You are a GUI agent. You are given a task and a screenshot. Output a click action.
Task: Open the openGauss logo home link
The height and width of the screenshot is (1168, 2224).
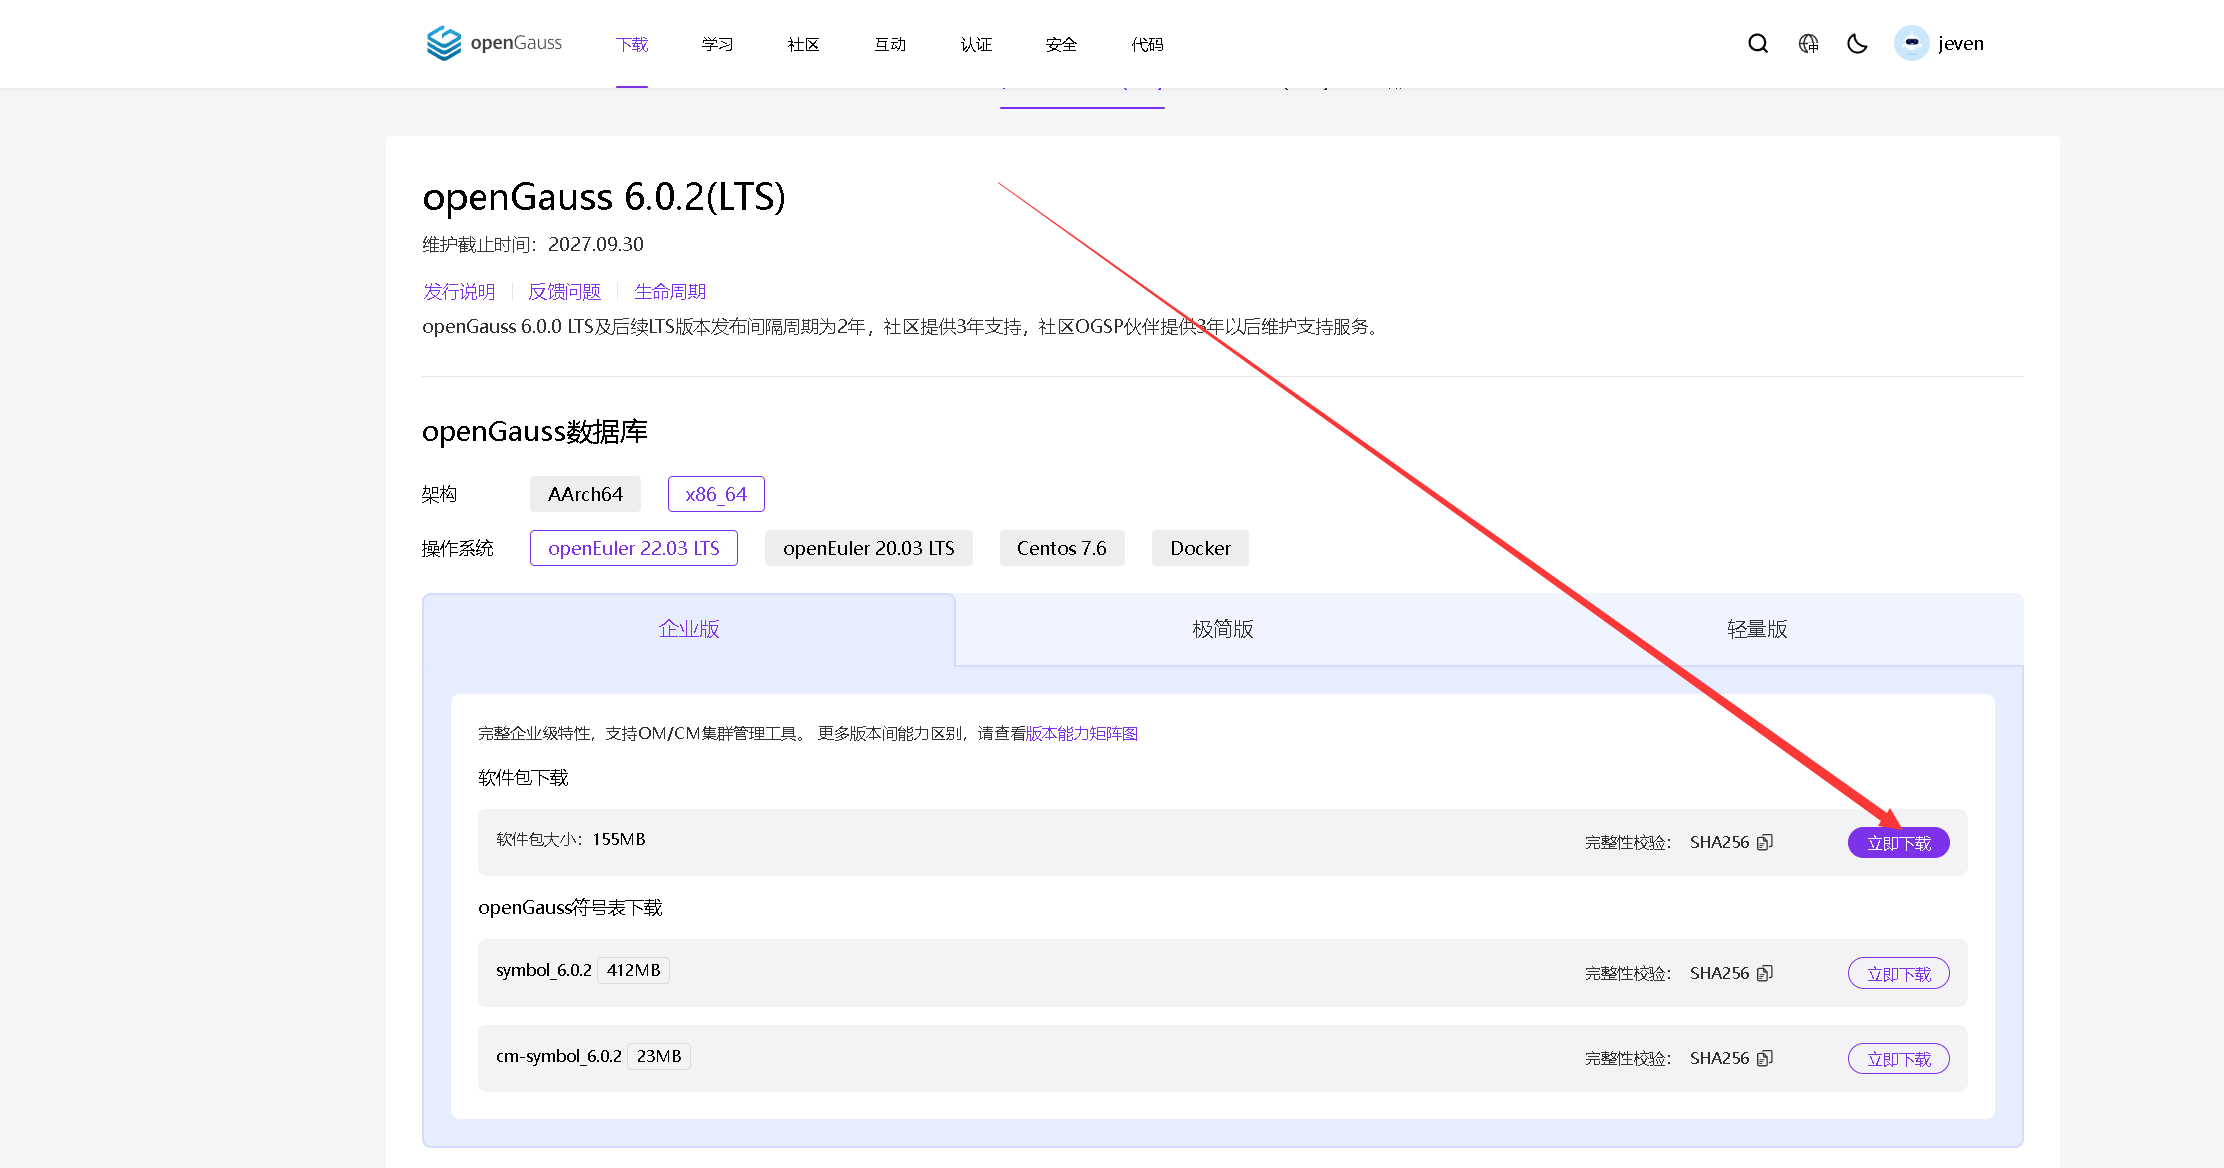pyautogui.click(x=494, y=43)
